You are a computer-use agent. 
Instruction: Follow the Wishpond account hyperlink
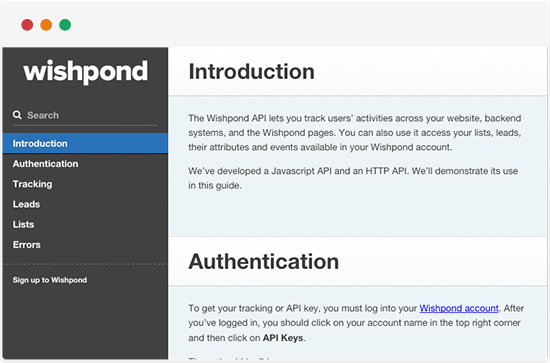pos(459,308)
